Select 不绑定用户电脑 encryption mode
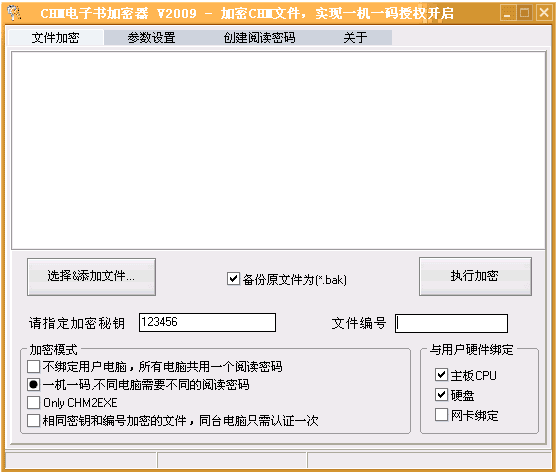Screen dimensions: 556x472 click(33, 366)
